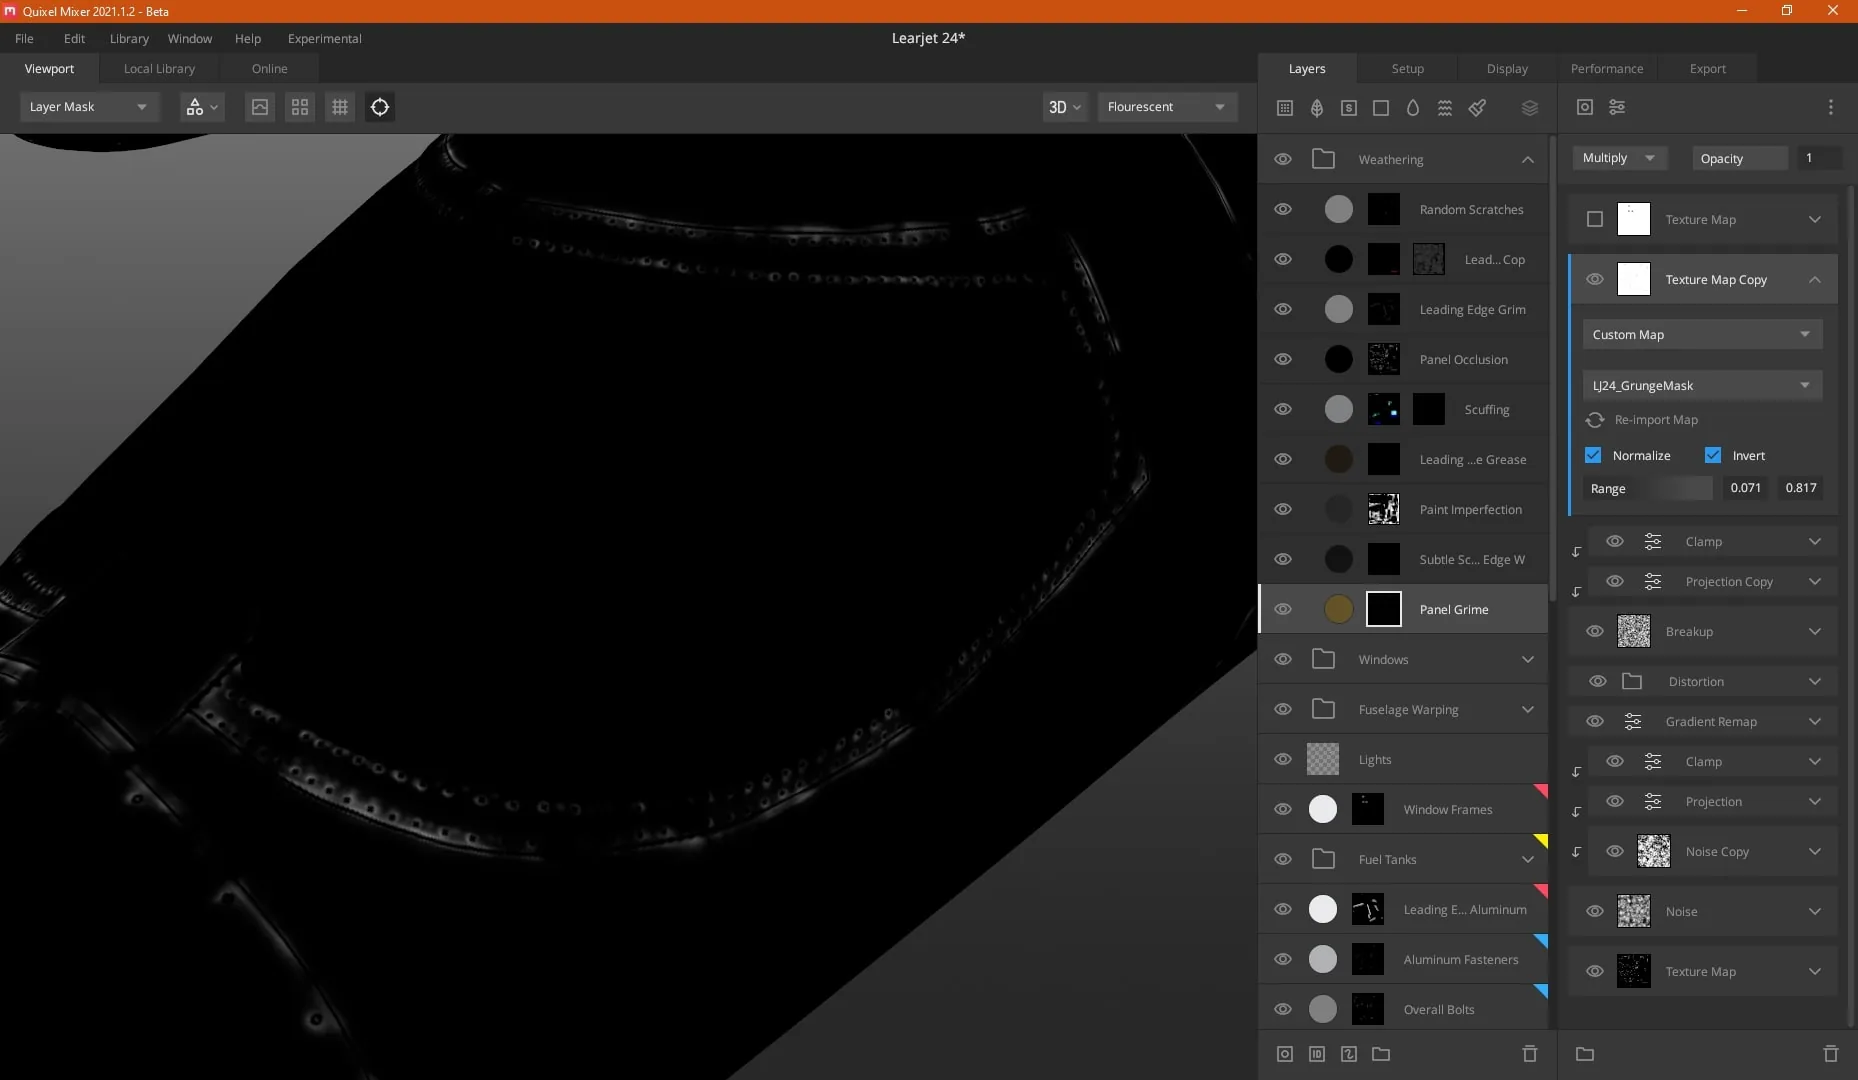The height and width of the screenshot is (1080, 1858).
Task: Click the focus target icon in viewport toolbar
Action: coord(380,107)
